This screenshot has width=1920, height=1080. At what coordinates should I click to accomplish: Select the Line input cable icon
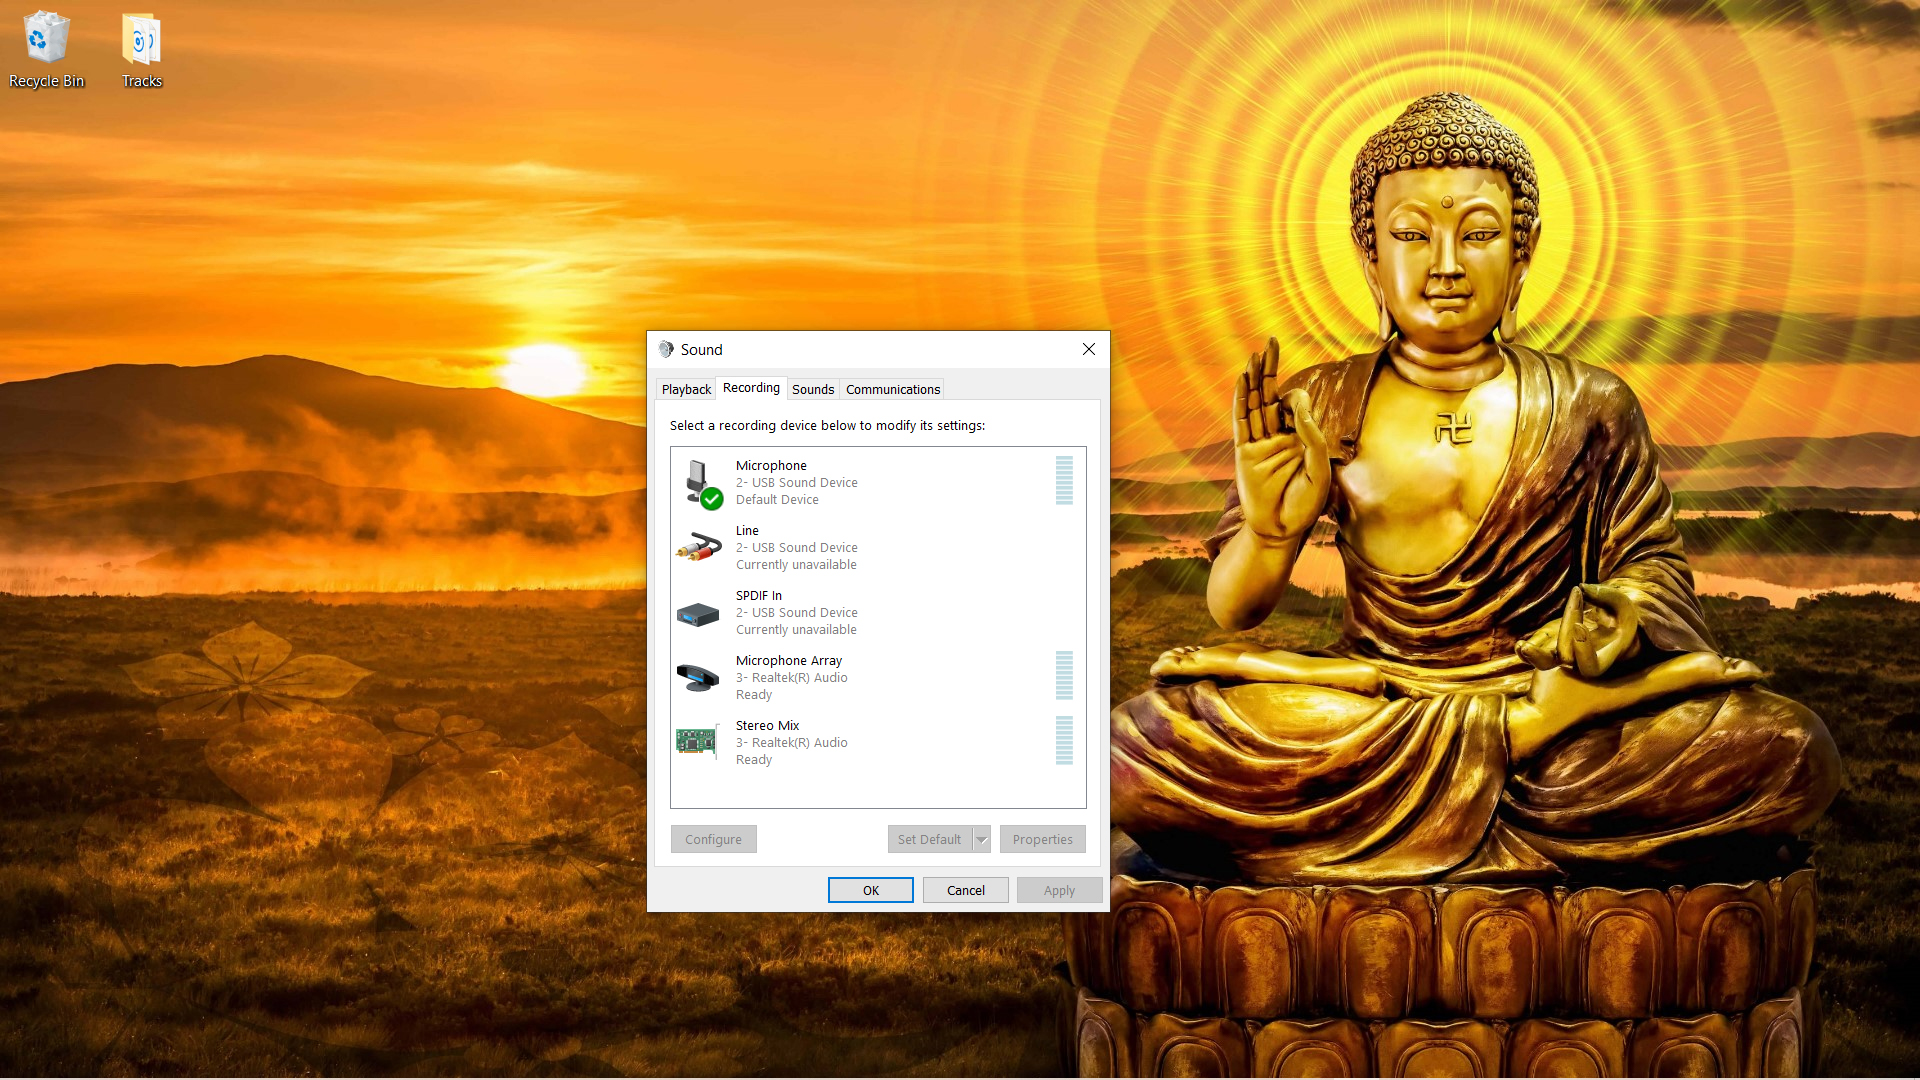[x=698, y=547]
